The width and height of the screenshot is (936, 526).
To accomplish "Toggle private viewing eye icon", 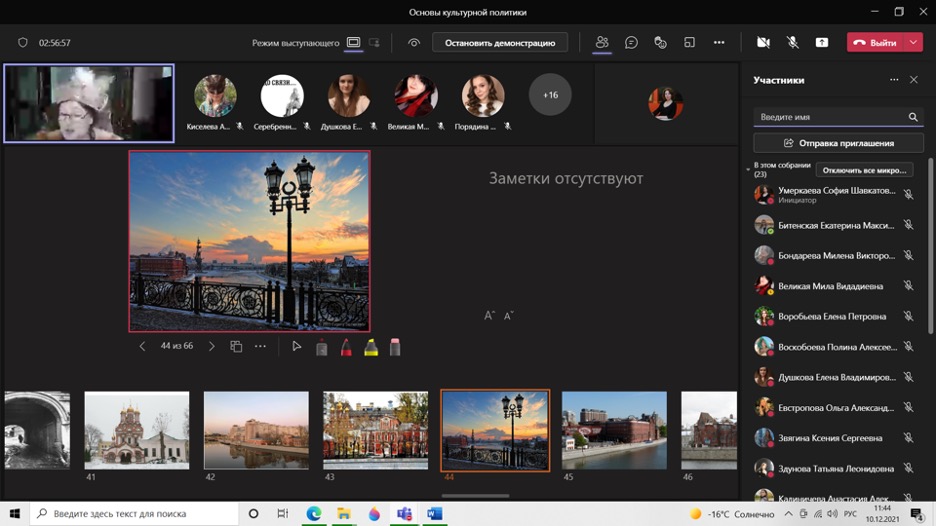I will click(414, 43).
